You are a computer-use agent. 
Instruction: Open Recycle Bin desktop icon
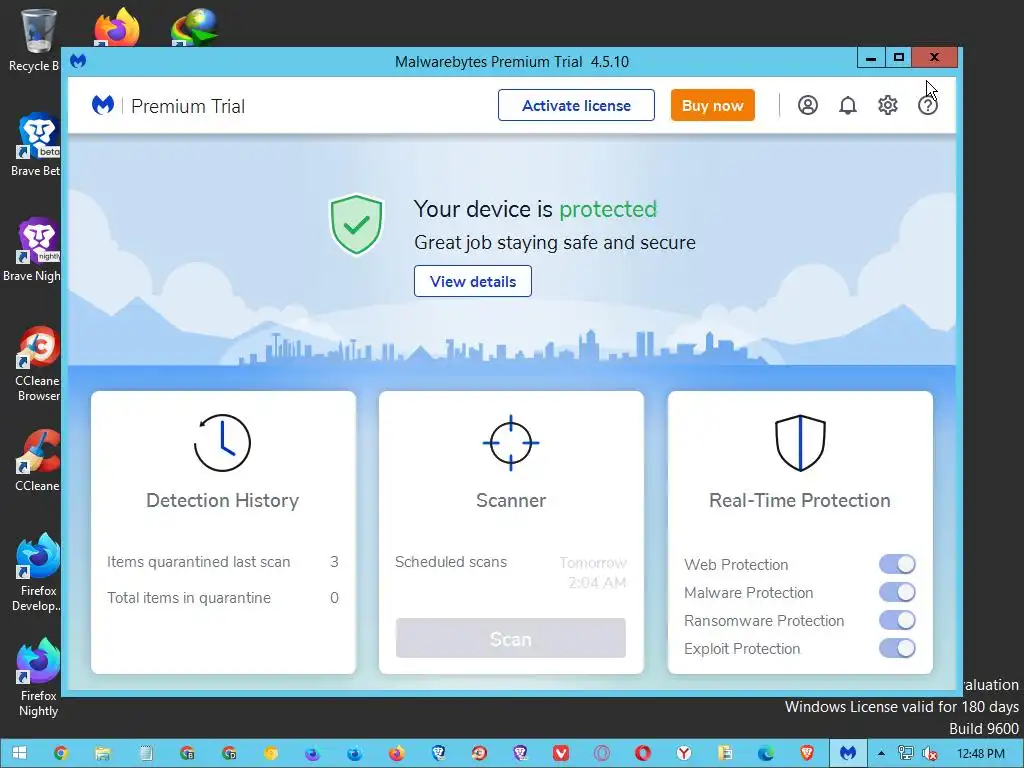38,39
